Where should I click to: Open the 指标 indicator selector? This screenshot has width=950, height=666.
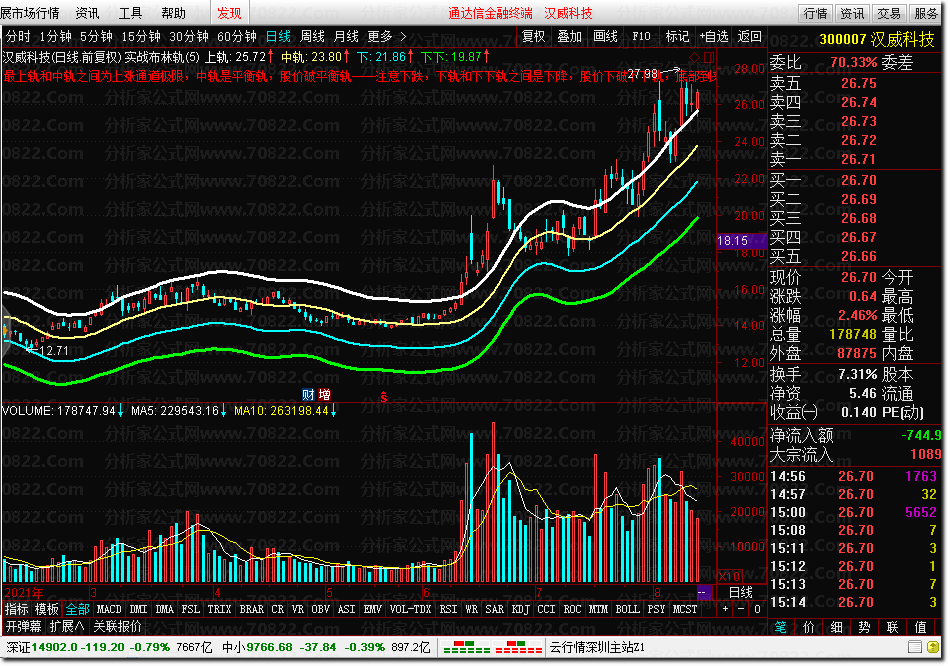17,609
